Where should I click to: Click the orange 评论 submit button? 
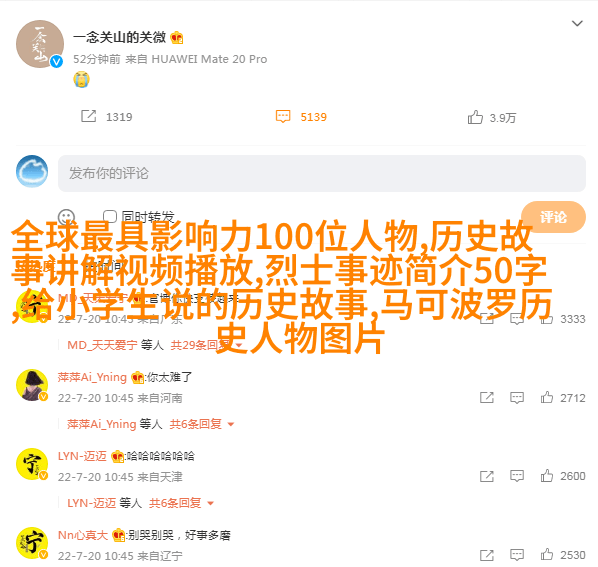click(553, 217)
